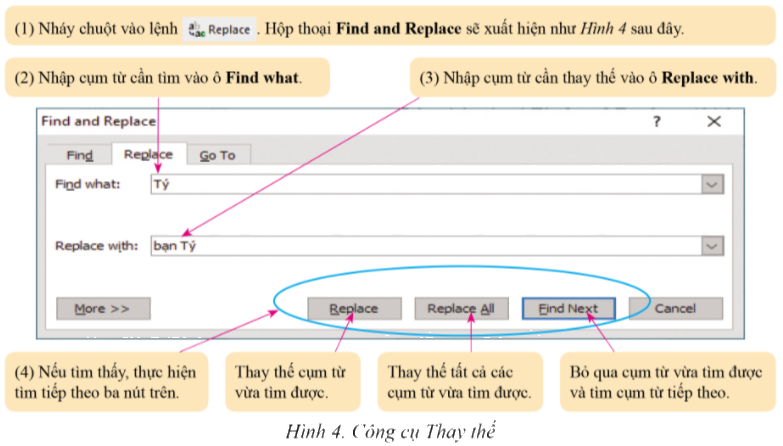The height and width of the screenshot is (446, 783).
Task: Click the Replace All button
Action: (461, 309)
